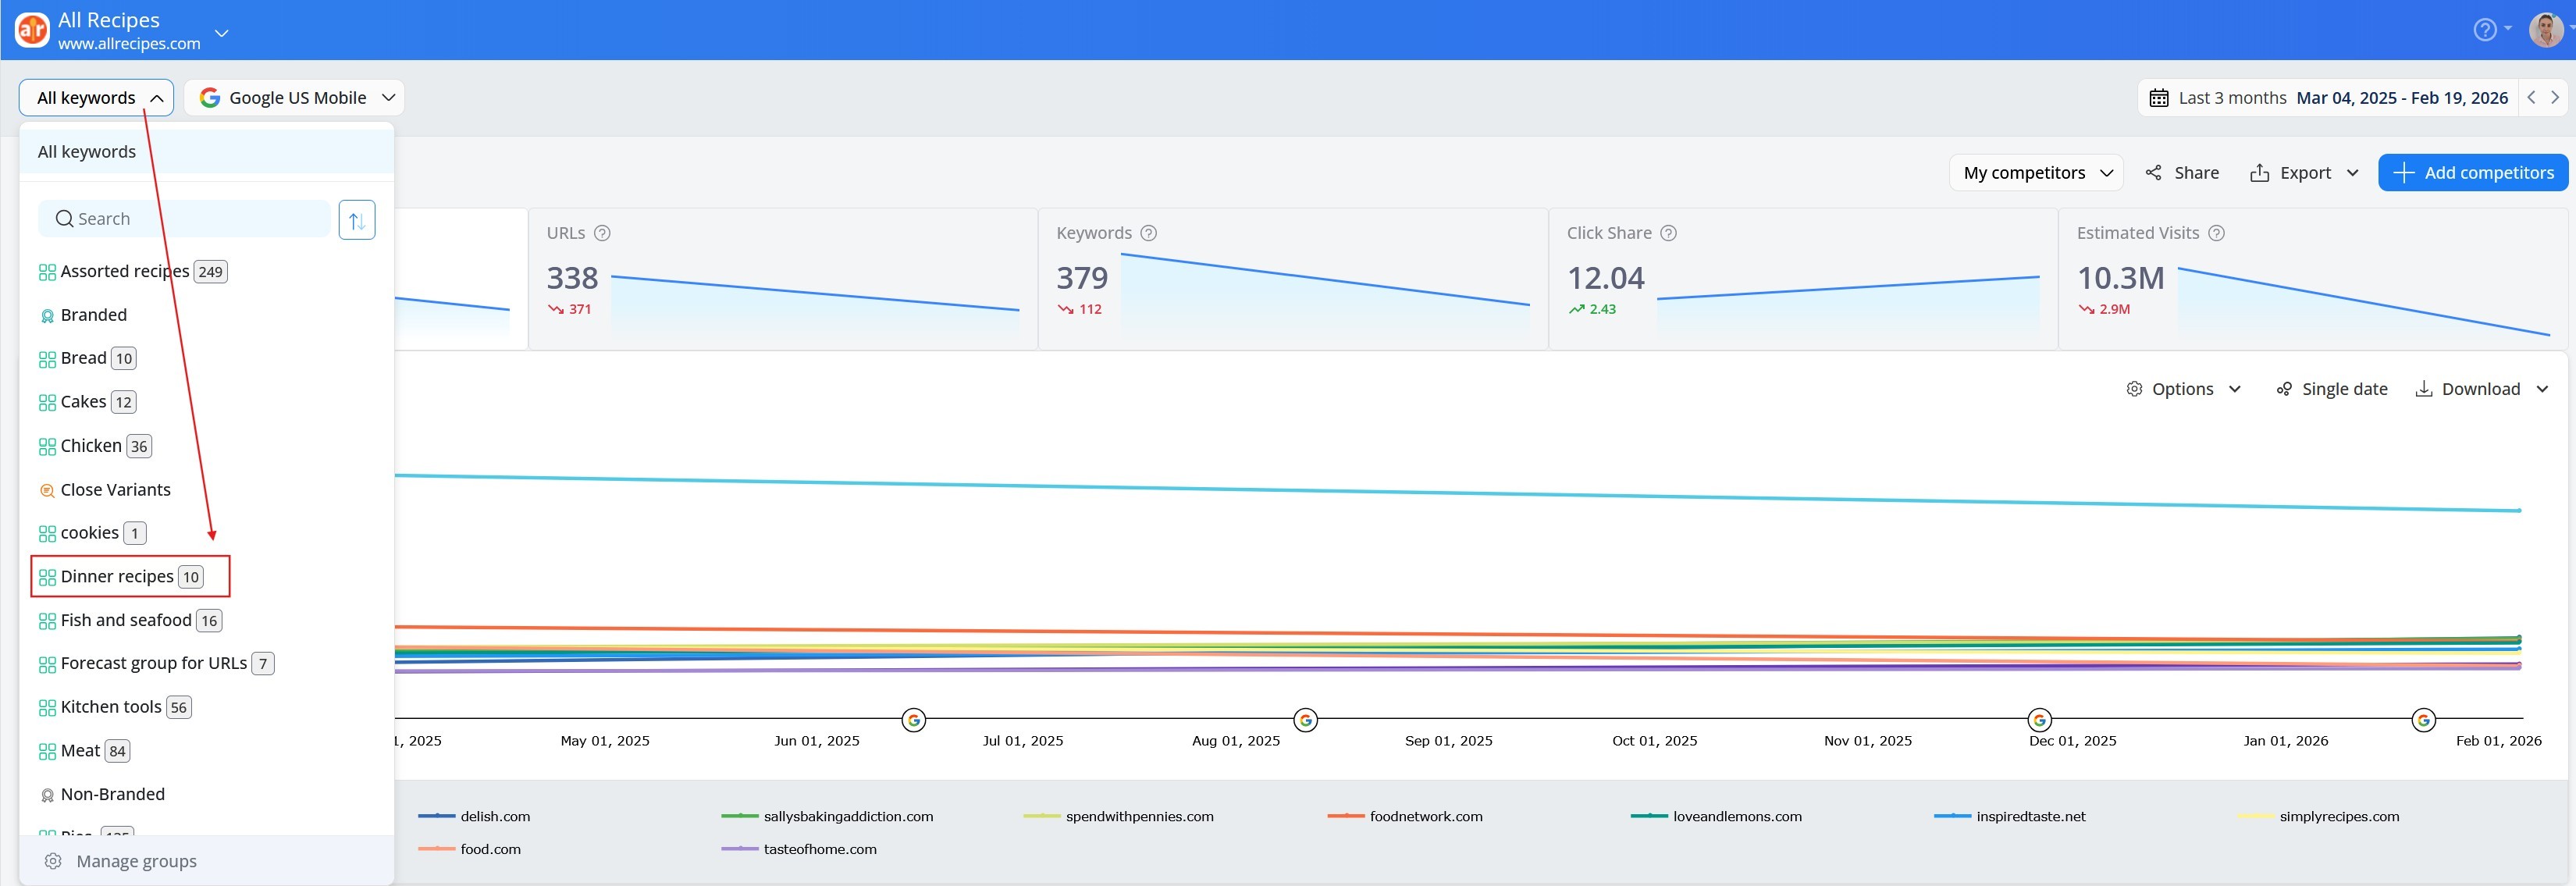Toggle simplyrecipes.com legend entry
This screenshot has height=886, width=2576.
pyautogui.click(x=2318, y=817)
